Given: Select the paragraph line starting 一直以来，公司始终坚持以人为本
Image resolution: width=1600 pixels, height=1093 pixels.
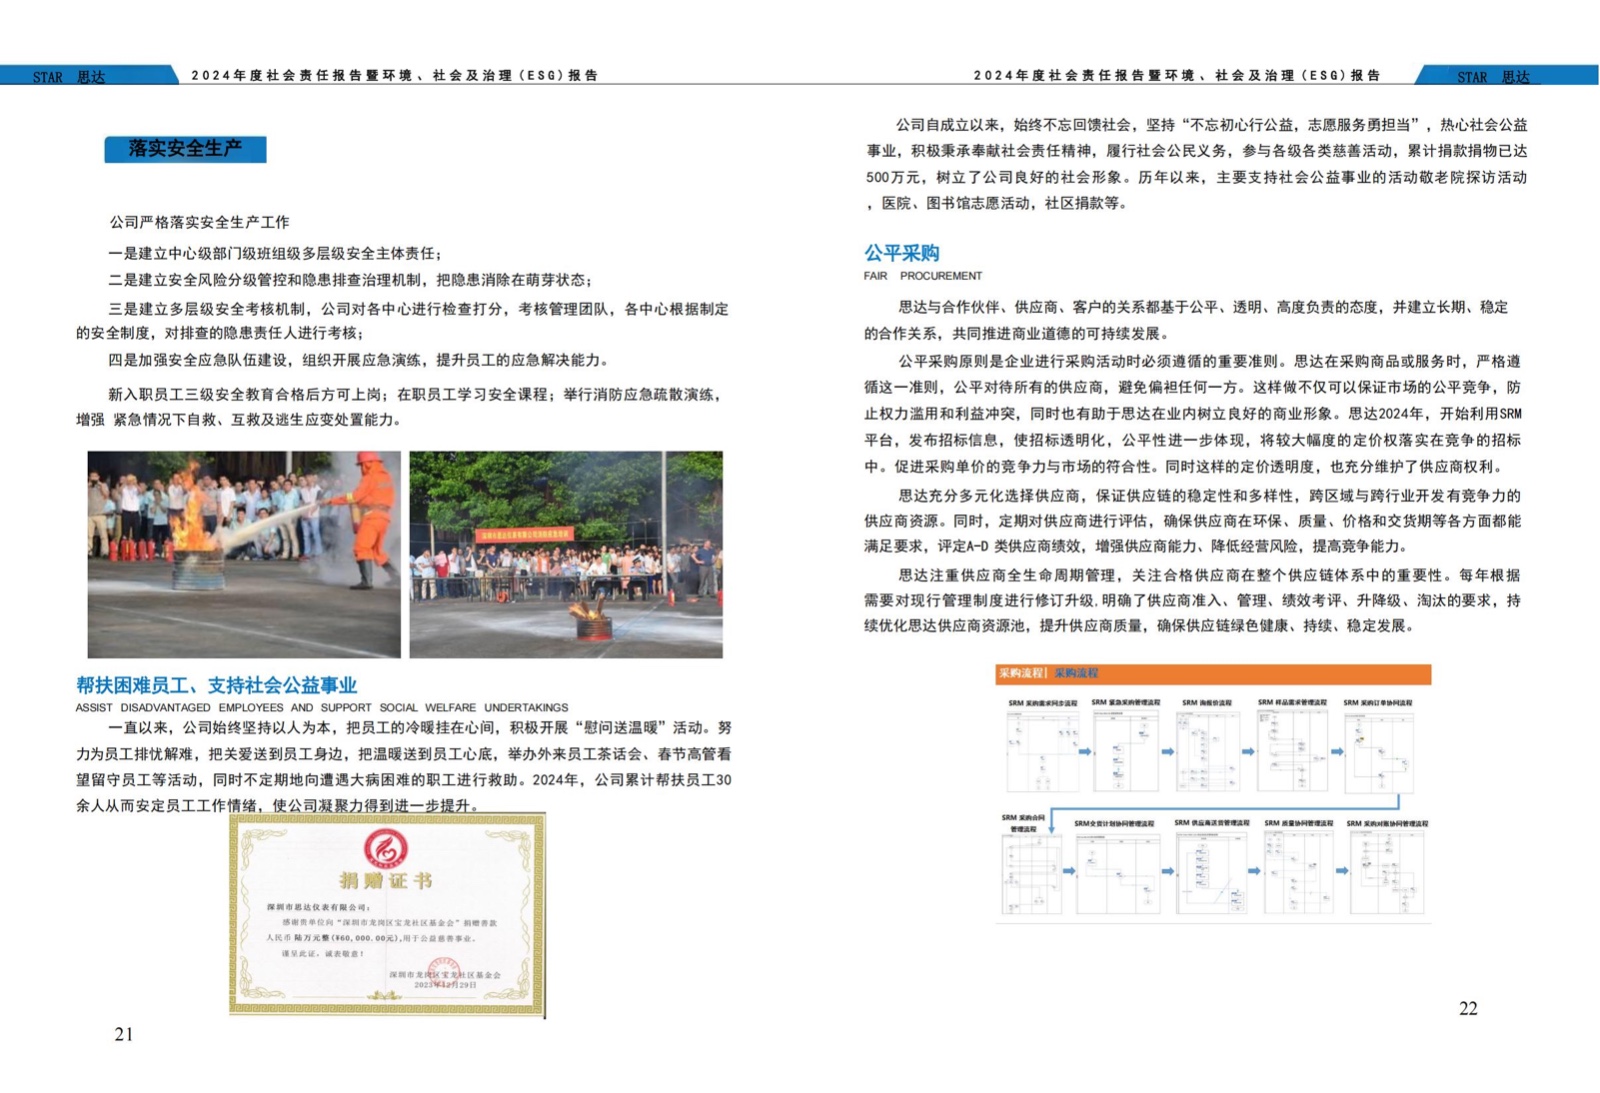Looking at the screenshot, I should tap(420, 728).
